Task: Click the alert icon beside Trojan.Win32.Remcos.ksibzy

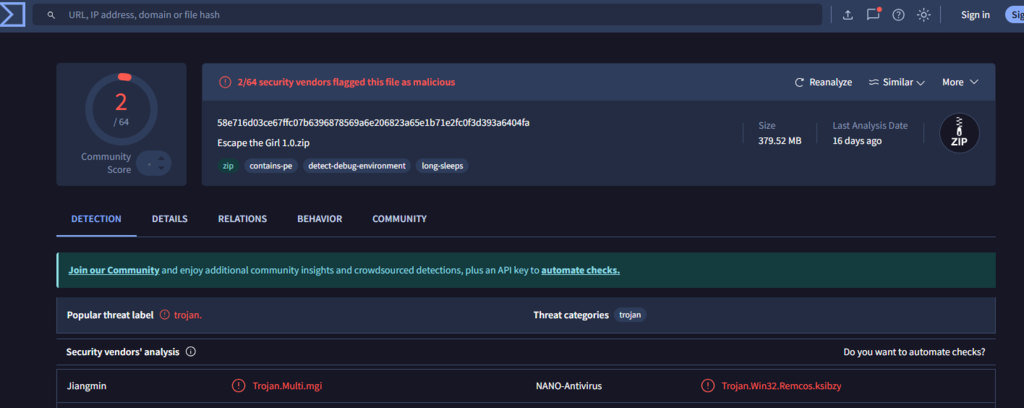Action: pyautogui.click(x=707, y=386)
